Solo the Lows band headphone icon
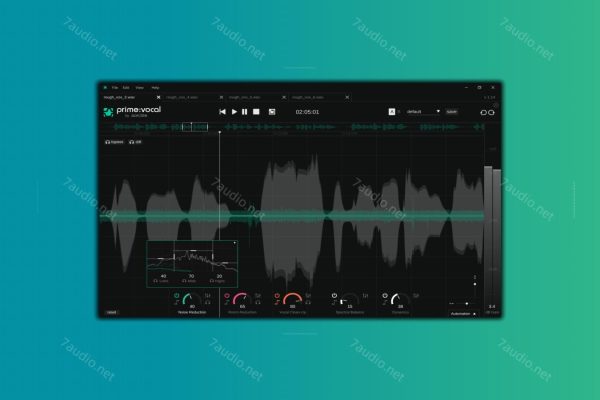This screenshot has height=400, width=600. (x=156, y=281)
